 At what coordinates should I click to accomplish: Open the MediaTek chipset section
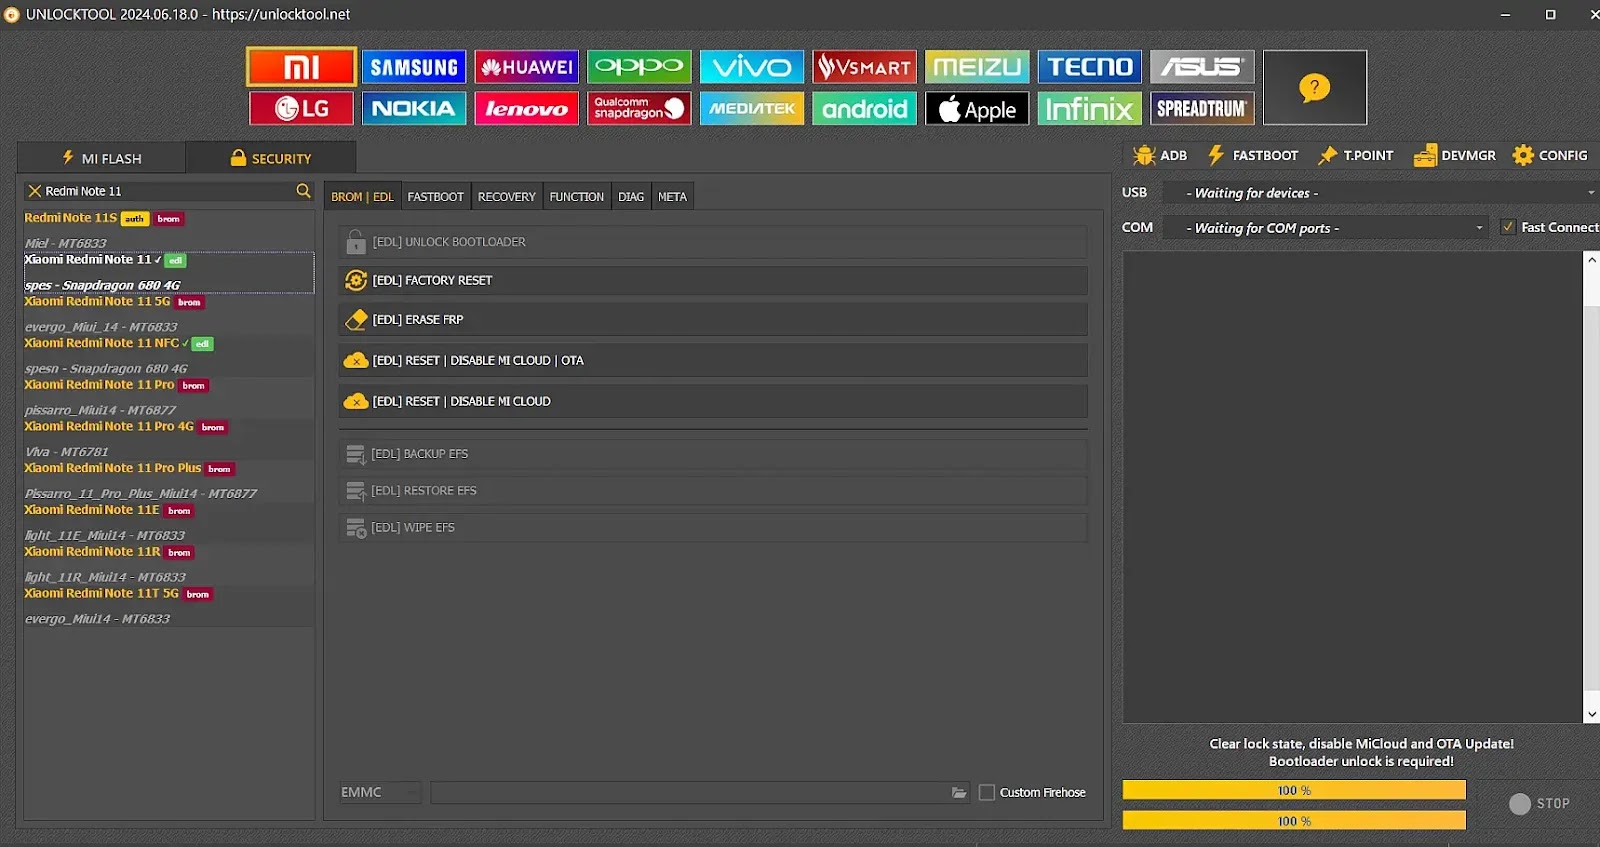click(x=752, y=108)
